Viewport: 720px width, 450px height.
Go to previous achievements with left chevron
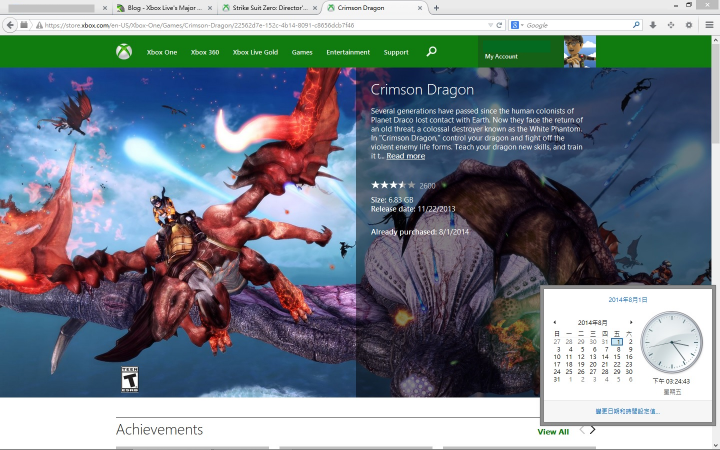582,430
